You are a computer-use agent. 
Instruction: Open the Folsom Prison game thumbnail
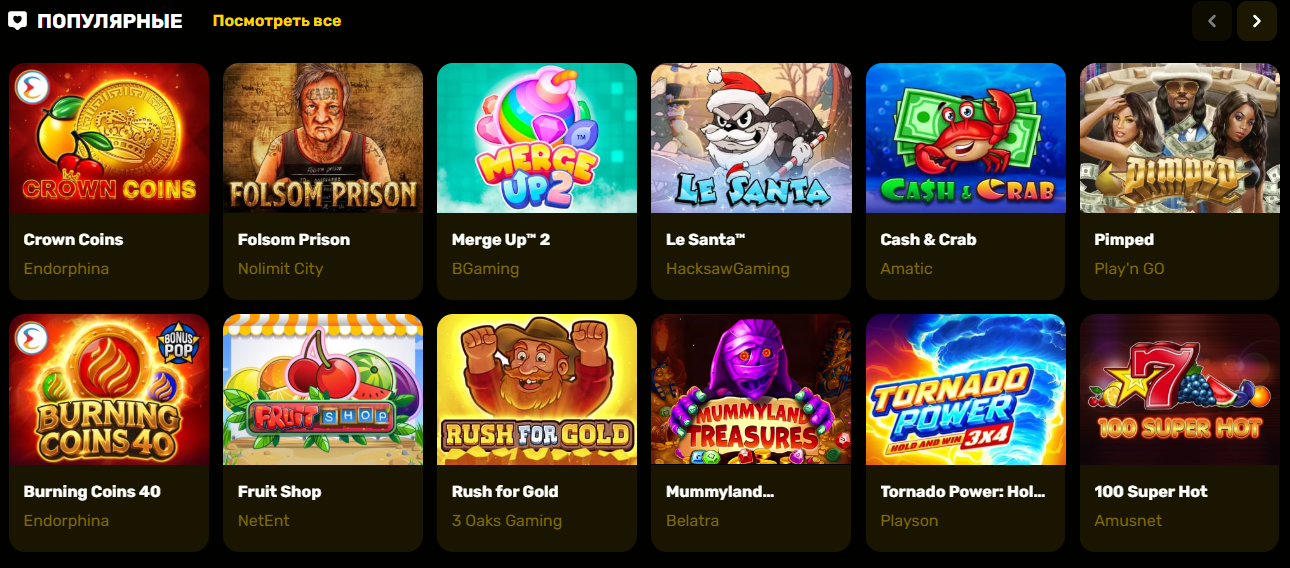323,138
